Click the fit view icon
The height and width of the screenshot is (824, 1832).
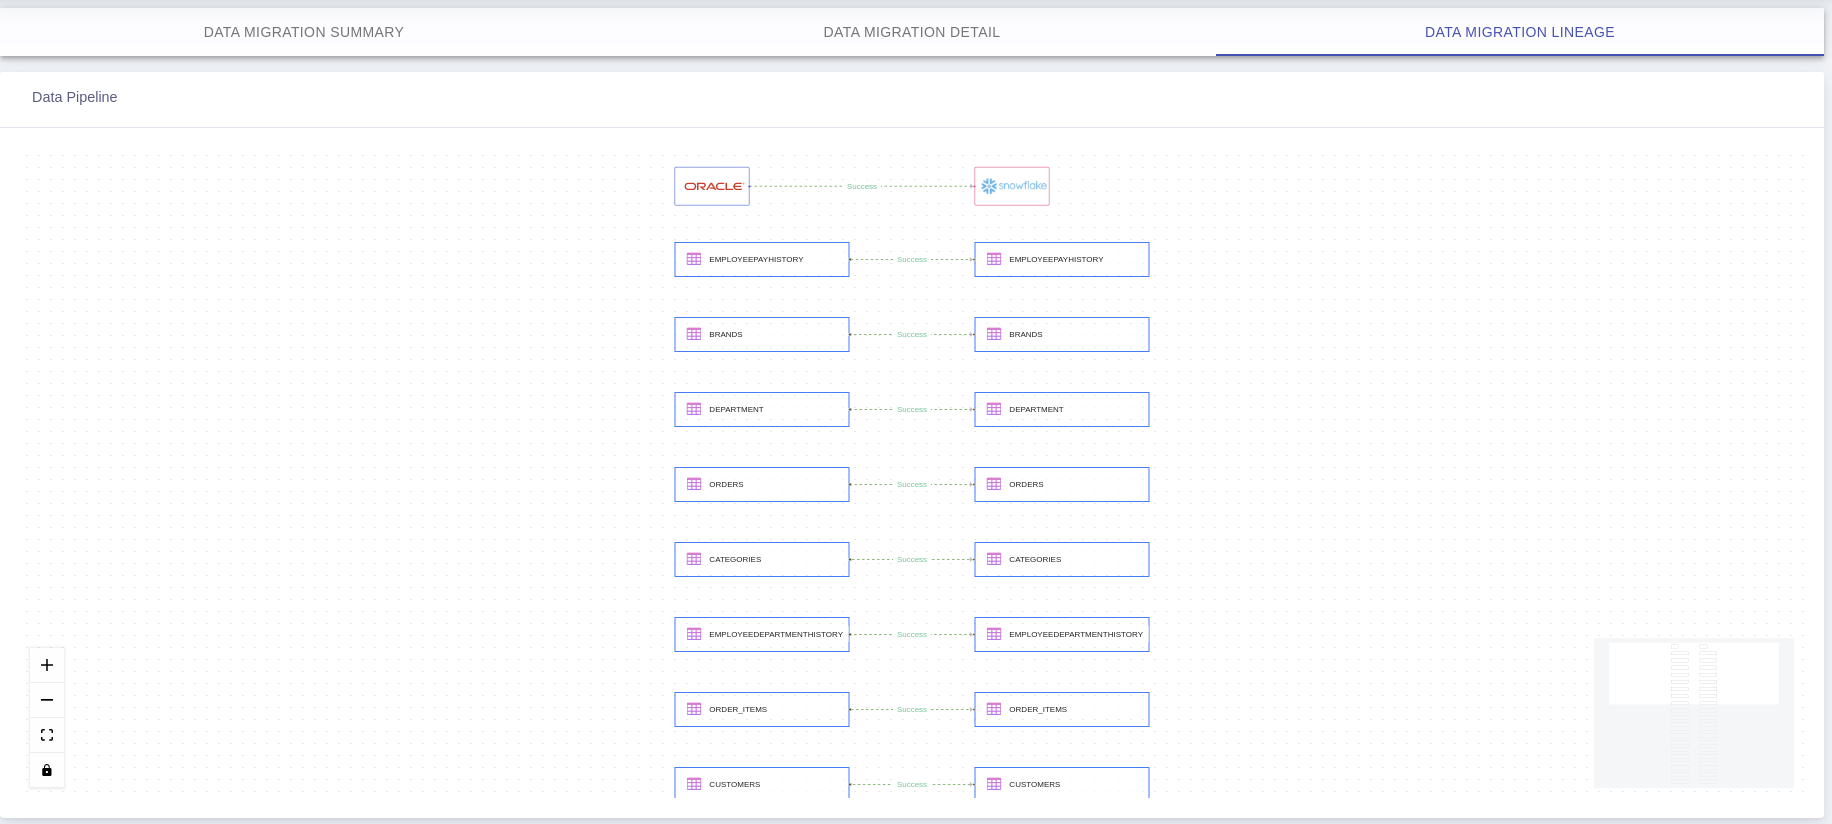click(47, 735)
